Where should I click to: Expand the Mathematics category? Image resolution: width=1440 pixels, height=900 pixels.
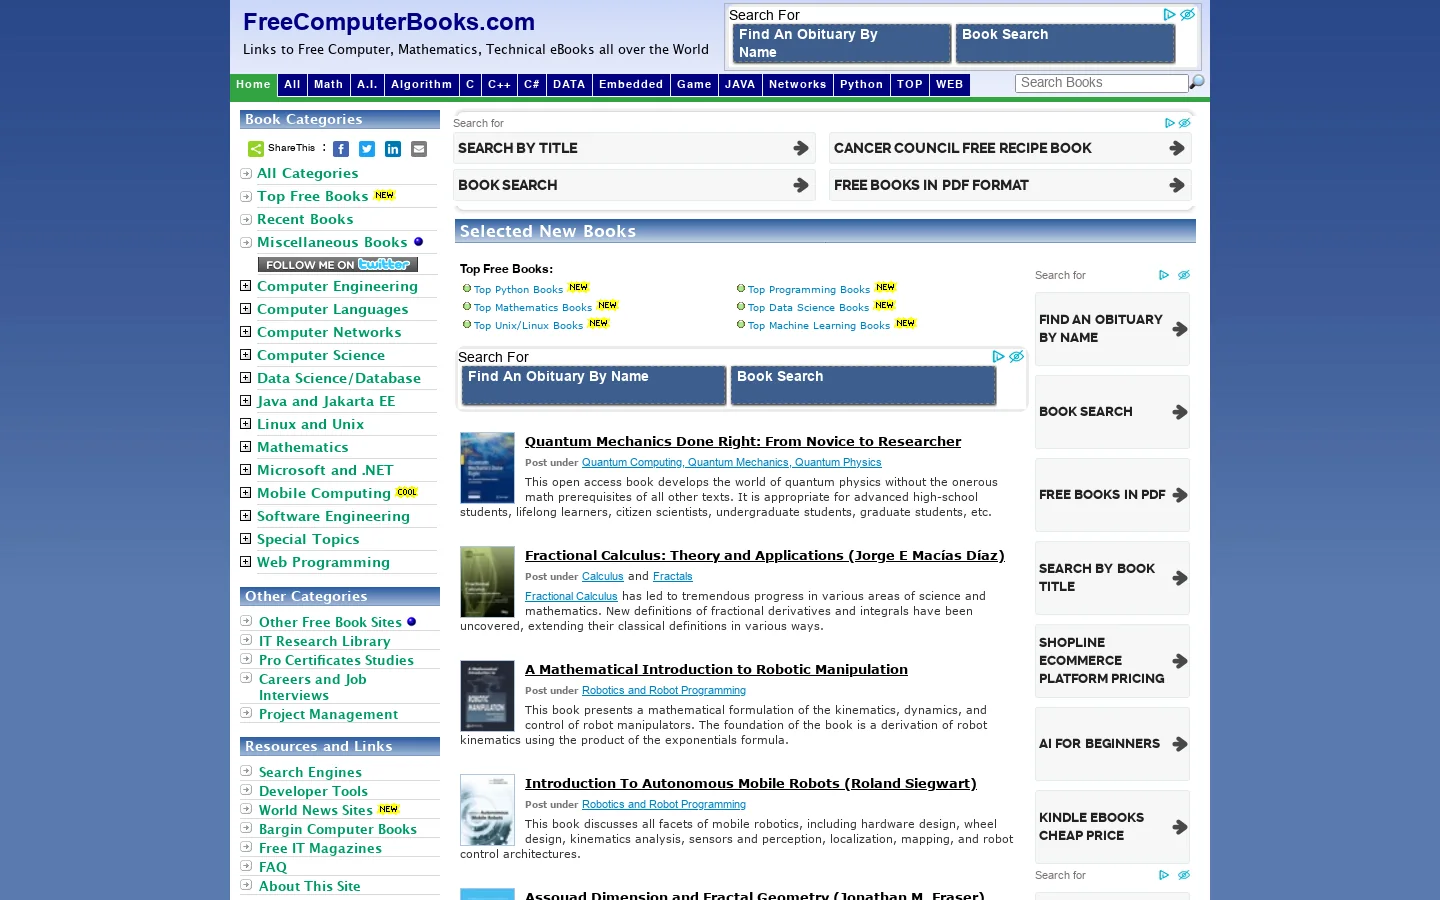[245, 447]
